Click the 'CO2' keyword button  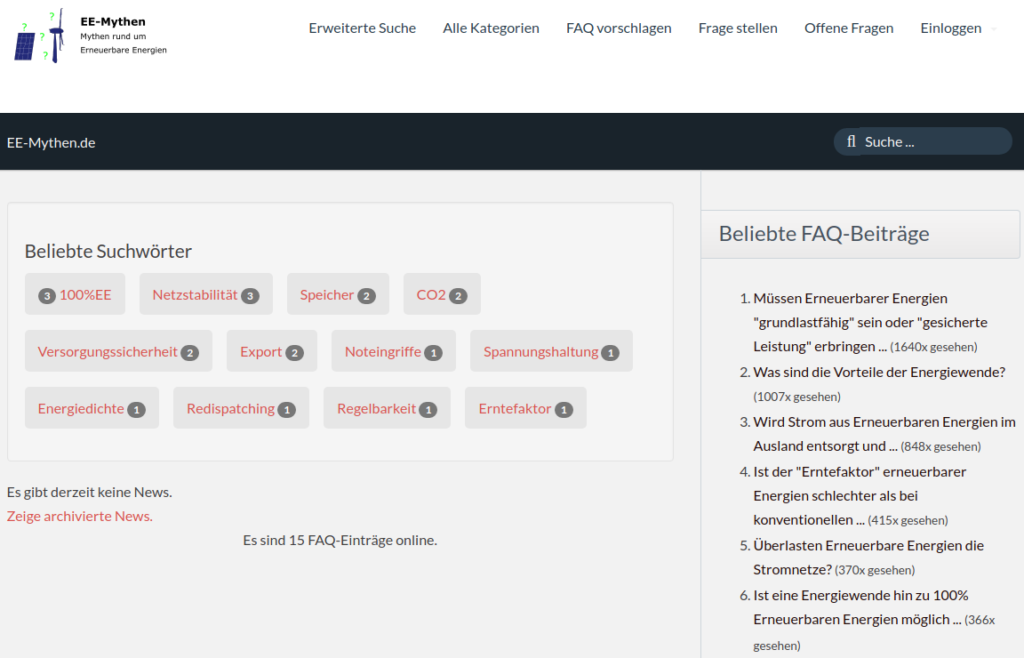[441, 294]
